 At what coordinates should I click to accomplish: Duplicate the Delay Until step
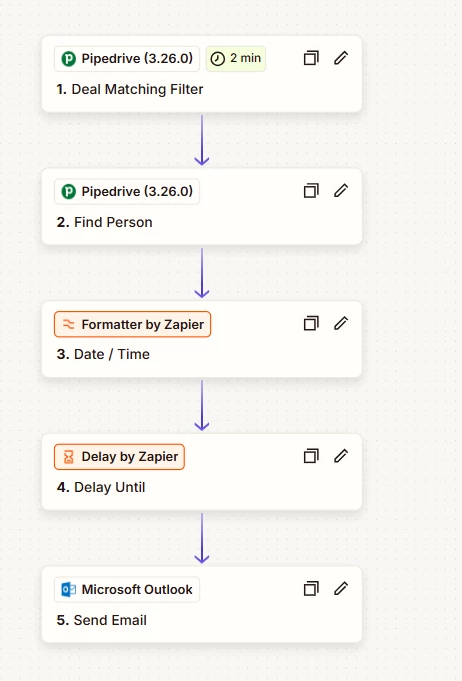click(x=311, y=456)
